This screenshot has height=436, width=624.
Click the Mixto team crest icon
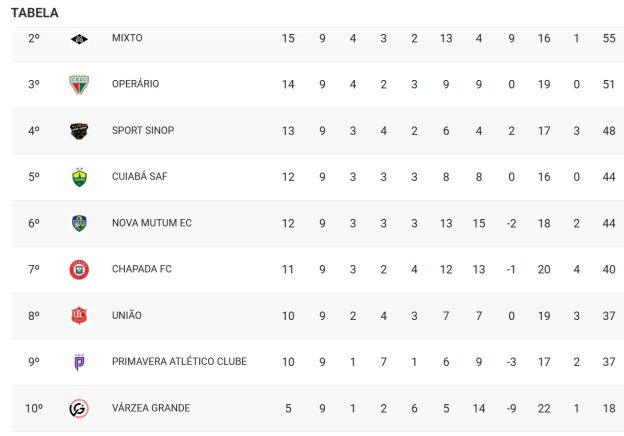coord(80,38)
